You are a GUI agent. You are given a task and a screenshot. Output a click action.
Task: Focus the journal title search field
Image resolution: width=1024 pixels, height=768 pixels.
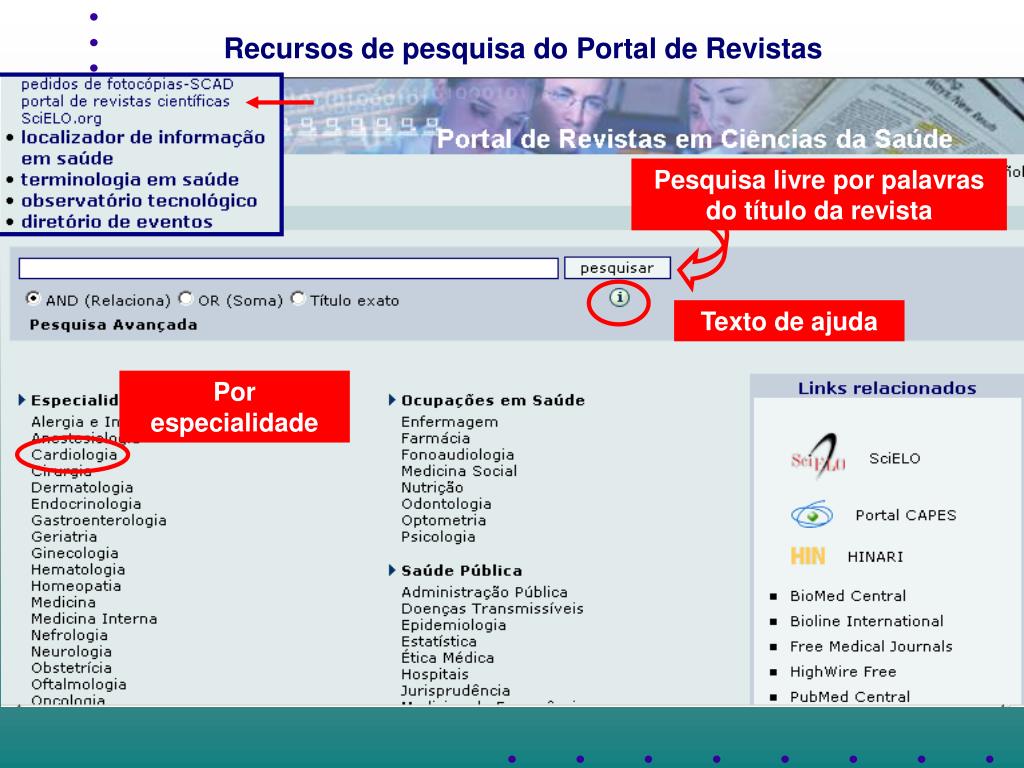[x=289, y=268]
